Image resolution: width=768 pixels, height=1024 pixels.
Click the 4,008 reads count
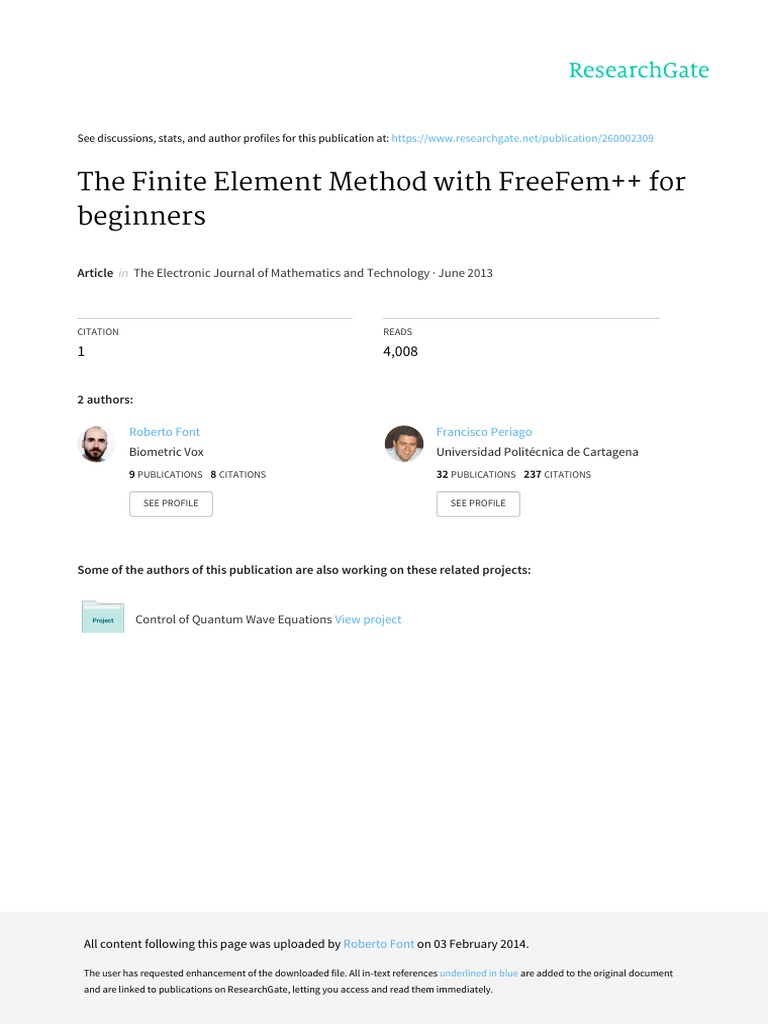pos(400,351)
